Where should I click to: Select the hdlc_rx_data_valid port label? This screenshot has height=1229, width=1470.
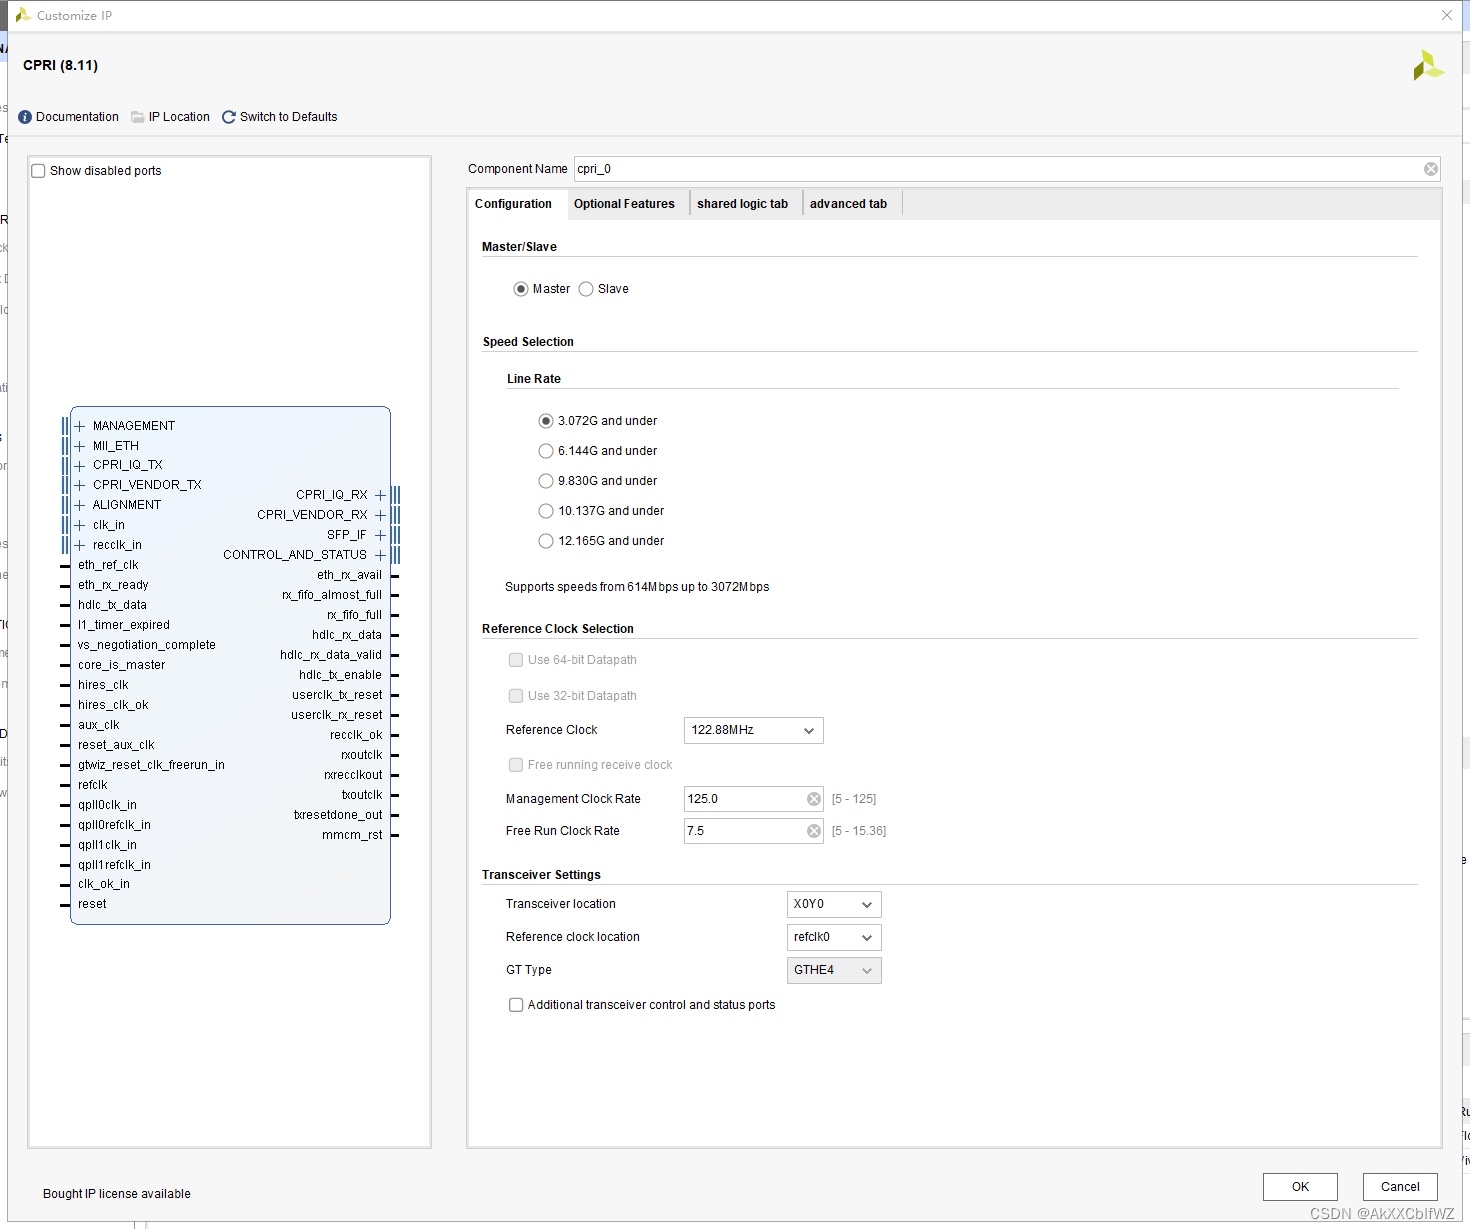(x=331, y=655)
